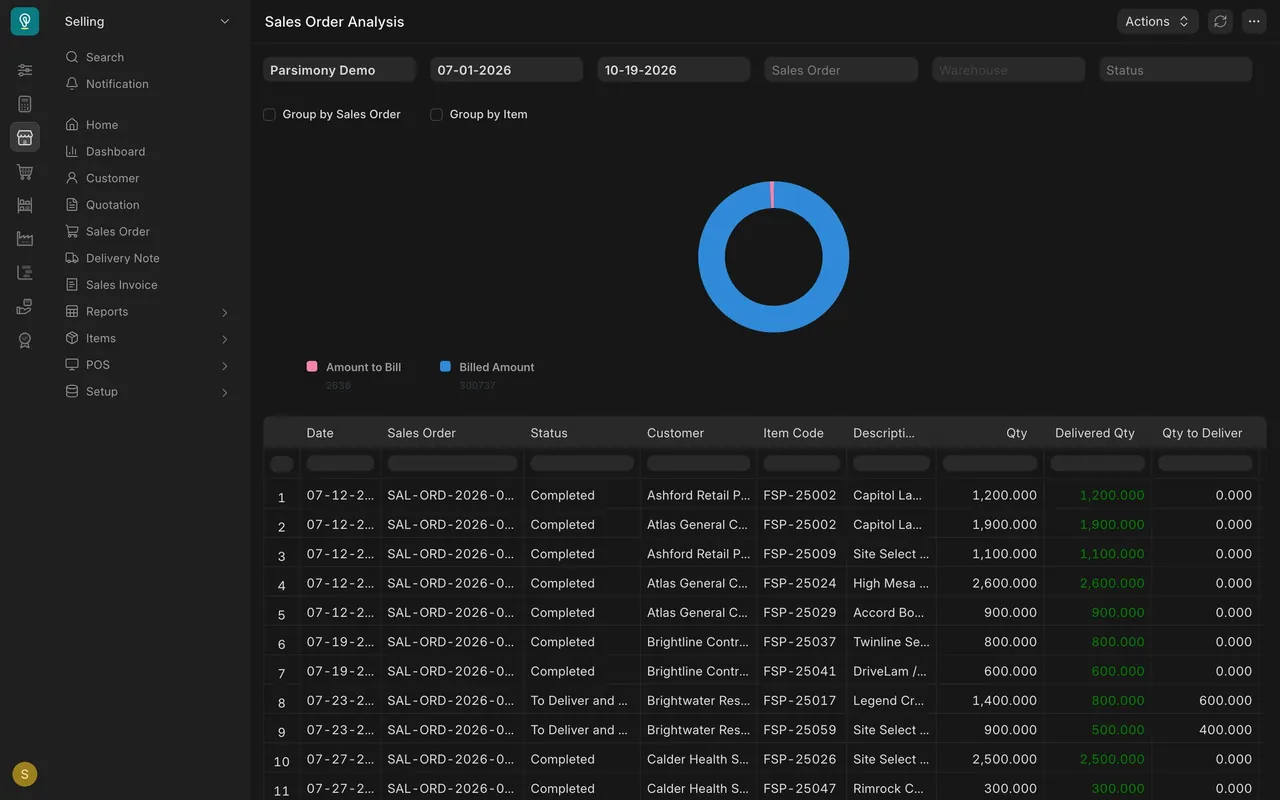The height and width of the screenshot is (800, 1280).
Task: Click the Qty to Deliver value 600.000
Action: 1225,701
